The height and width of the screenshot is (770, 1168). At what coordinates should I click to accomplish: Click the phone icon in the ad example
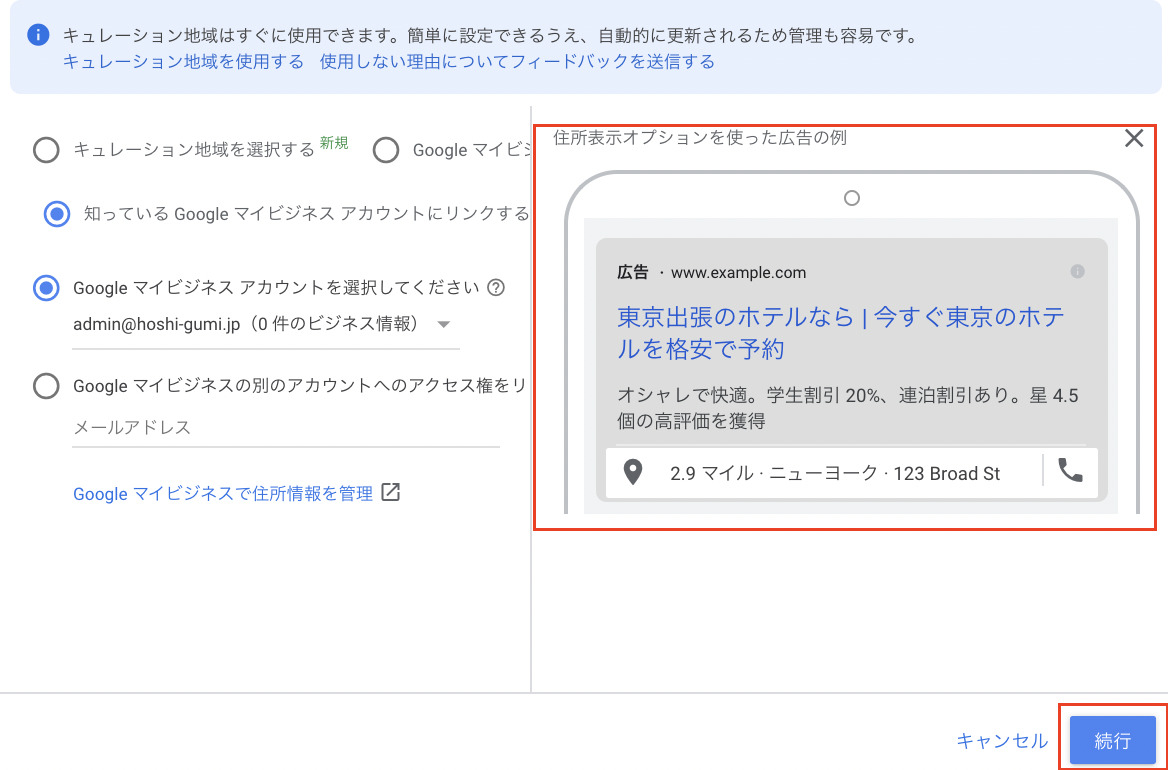[x=1069, y=471]
